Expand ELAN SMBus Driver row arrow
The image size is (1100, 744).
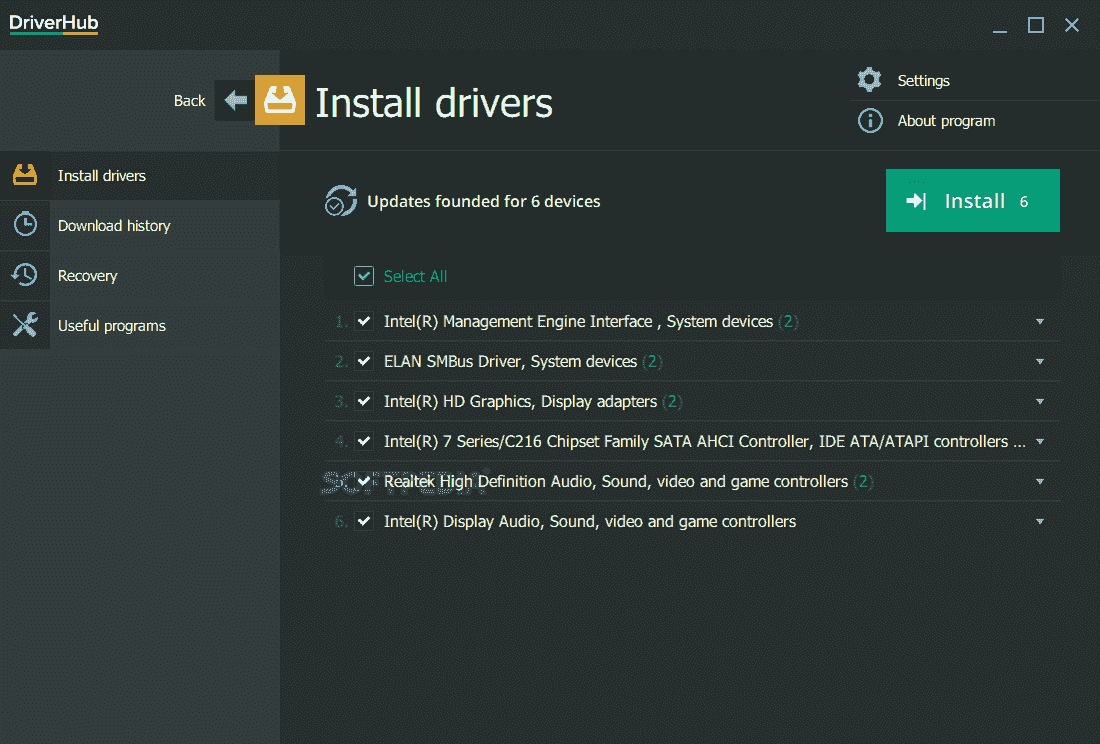coord(1040,361)
